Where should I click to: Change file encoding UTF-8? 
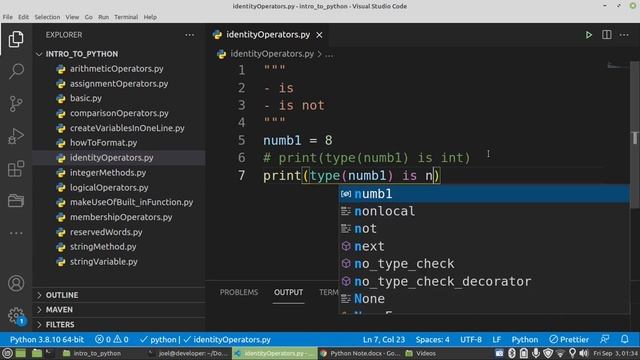coord(471,339)
